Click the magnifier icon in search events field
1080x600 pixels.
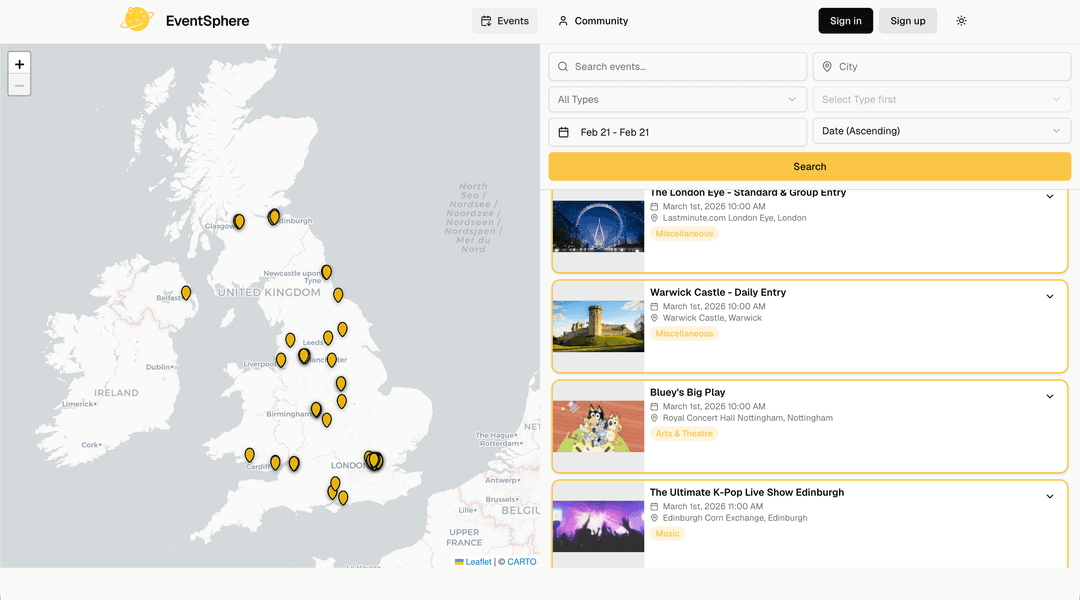tap(562, 66)
